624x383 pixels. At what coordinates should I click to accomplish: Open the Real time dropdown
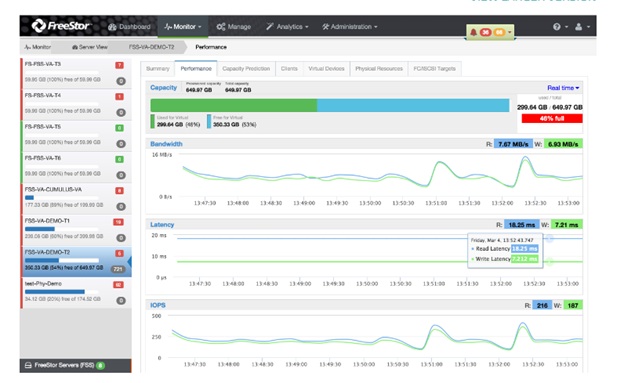click(563, 88)
